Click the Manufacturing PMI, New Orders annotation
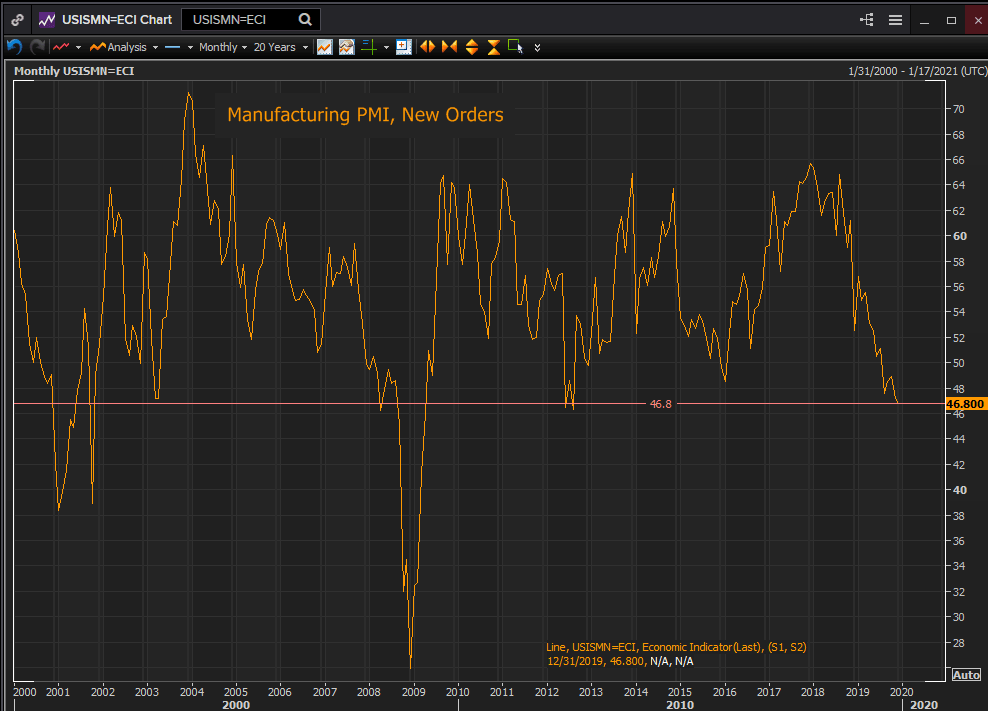988x711 pixels. 365,115
